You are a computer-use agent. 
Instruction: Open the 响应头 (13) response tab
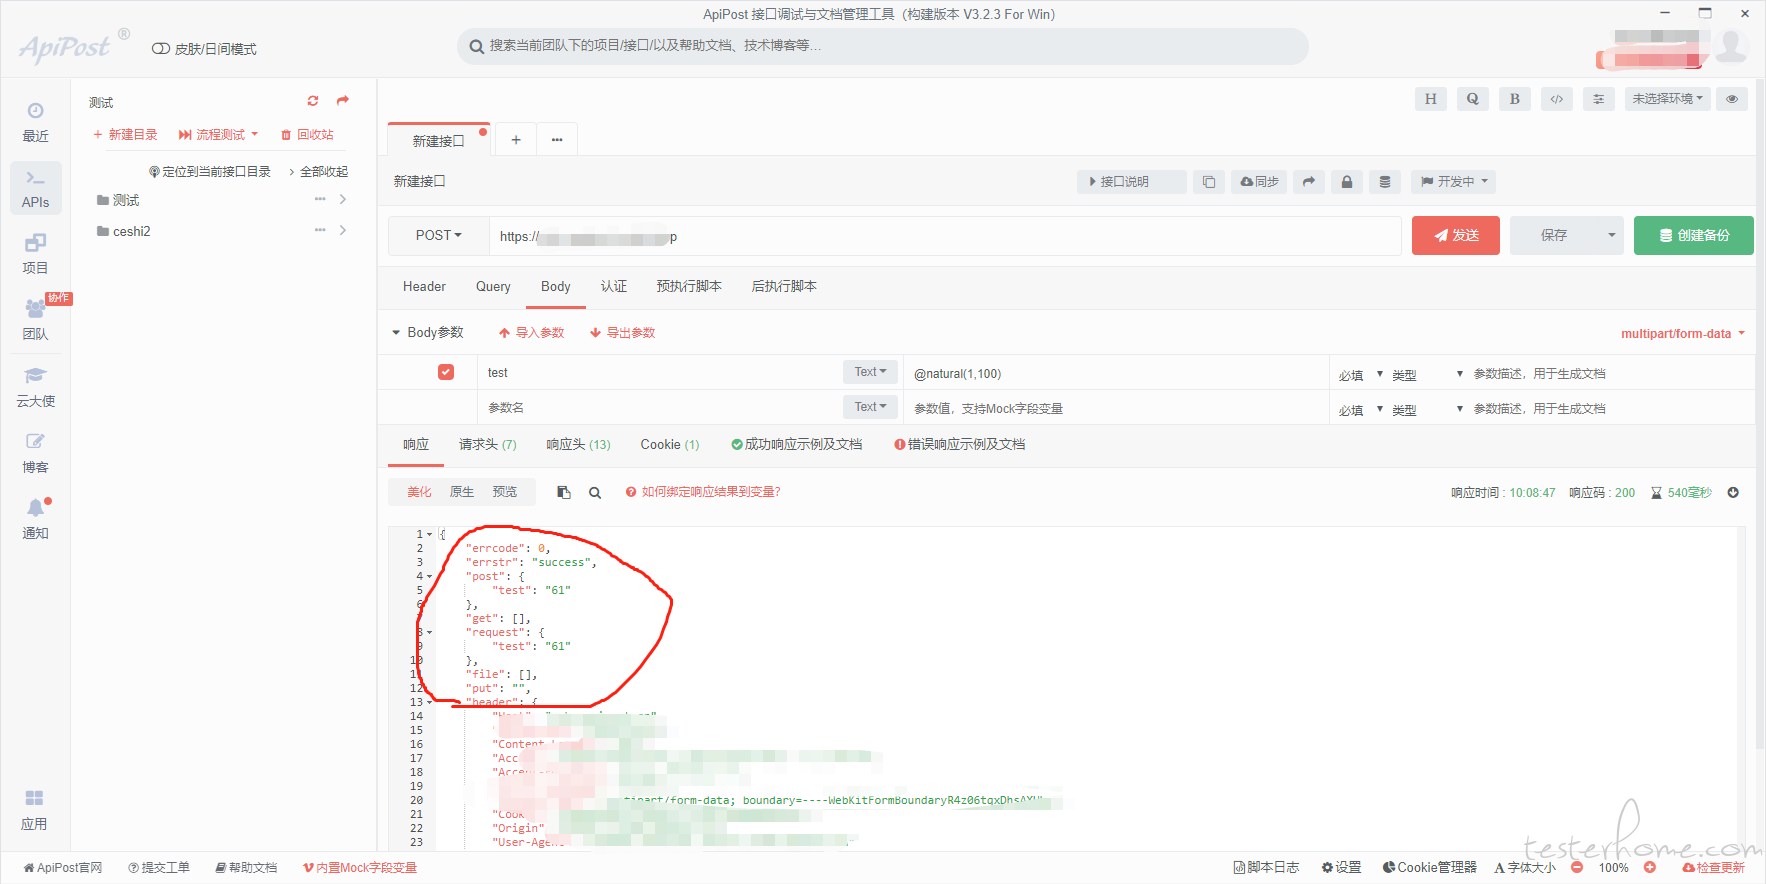tap(578, 445)
